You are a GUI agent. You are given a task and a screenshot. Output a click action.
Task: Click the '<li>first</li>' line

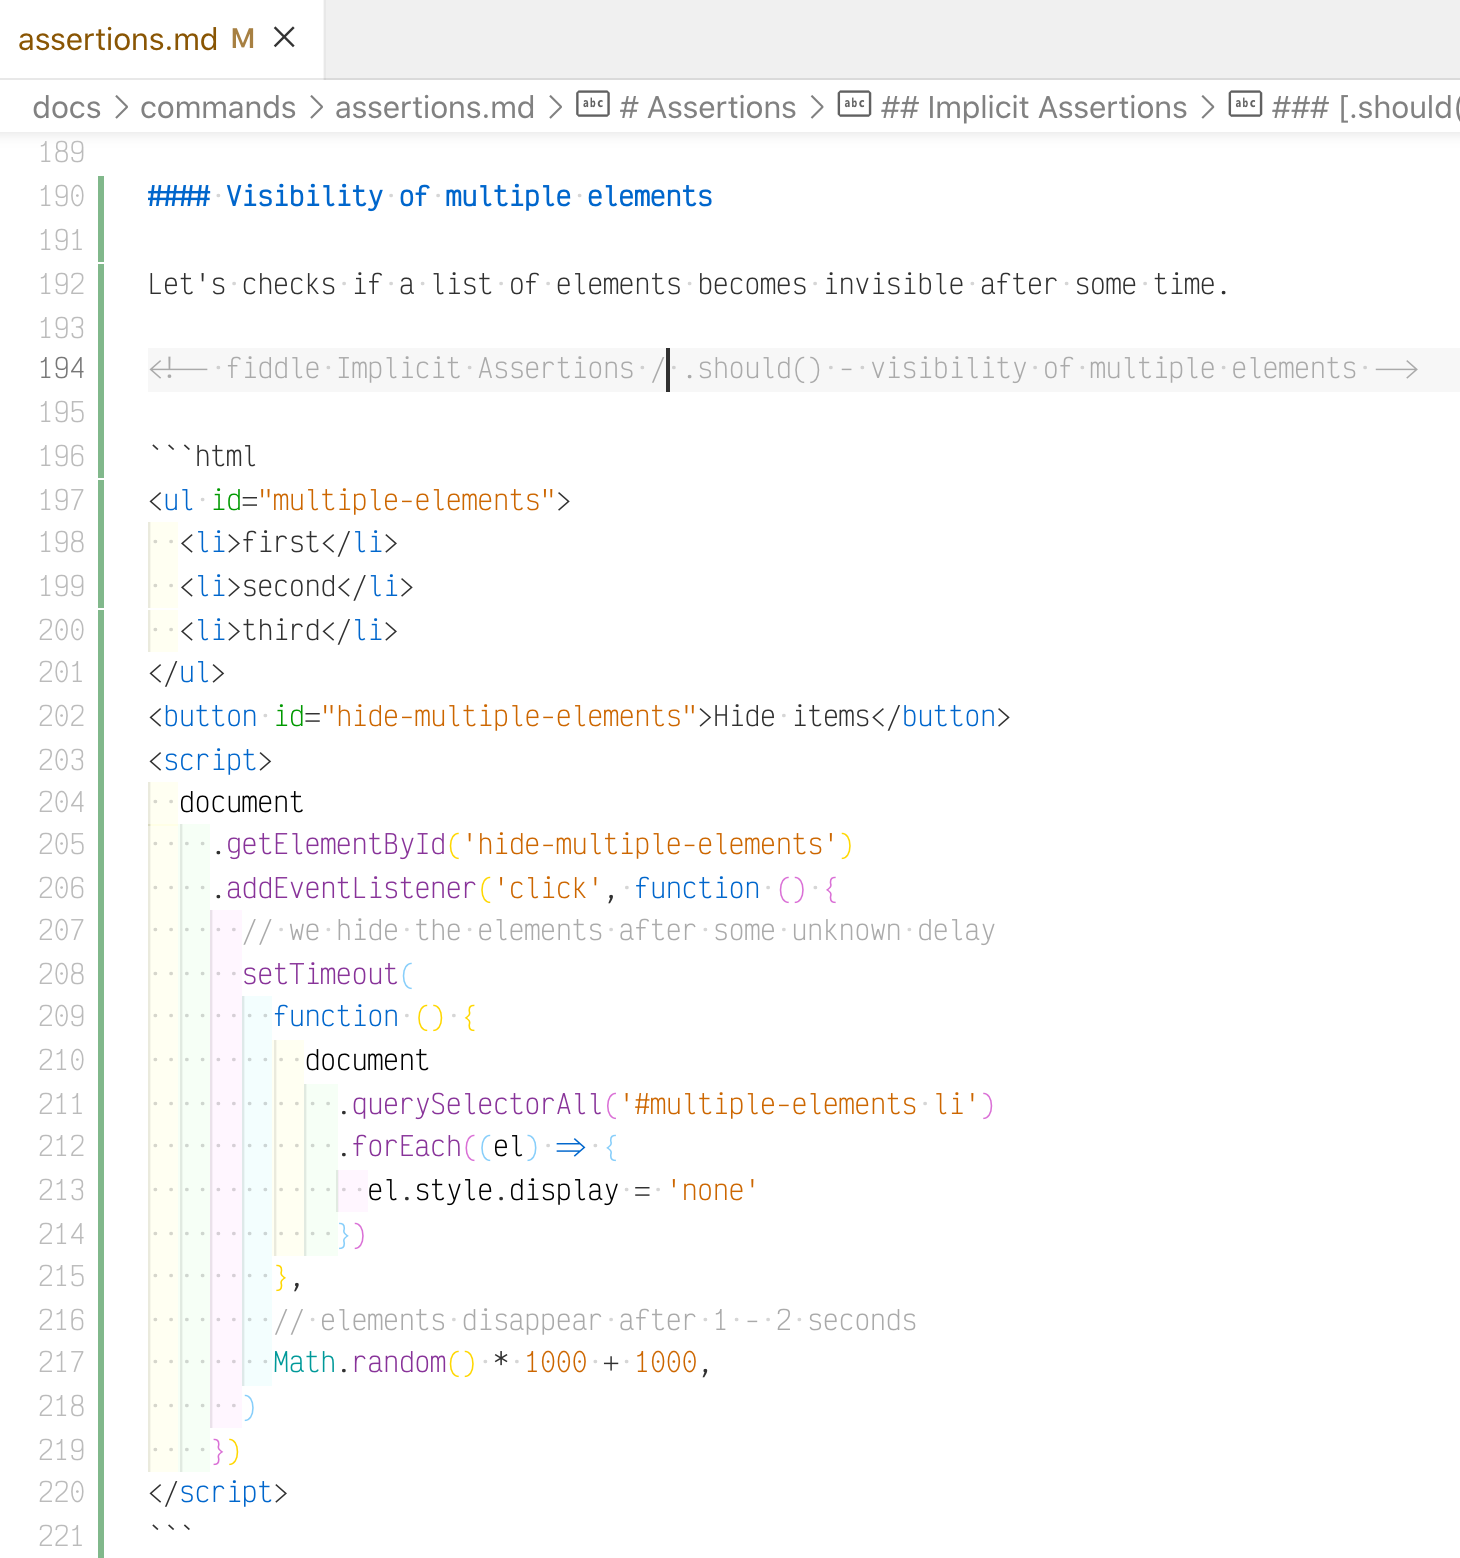pyautogui.click(x=289, y=543)
